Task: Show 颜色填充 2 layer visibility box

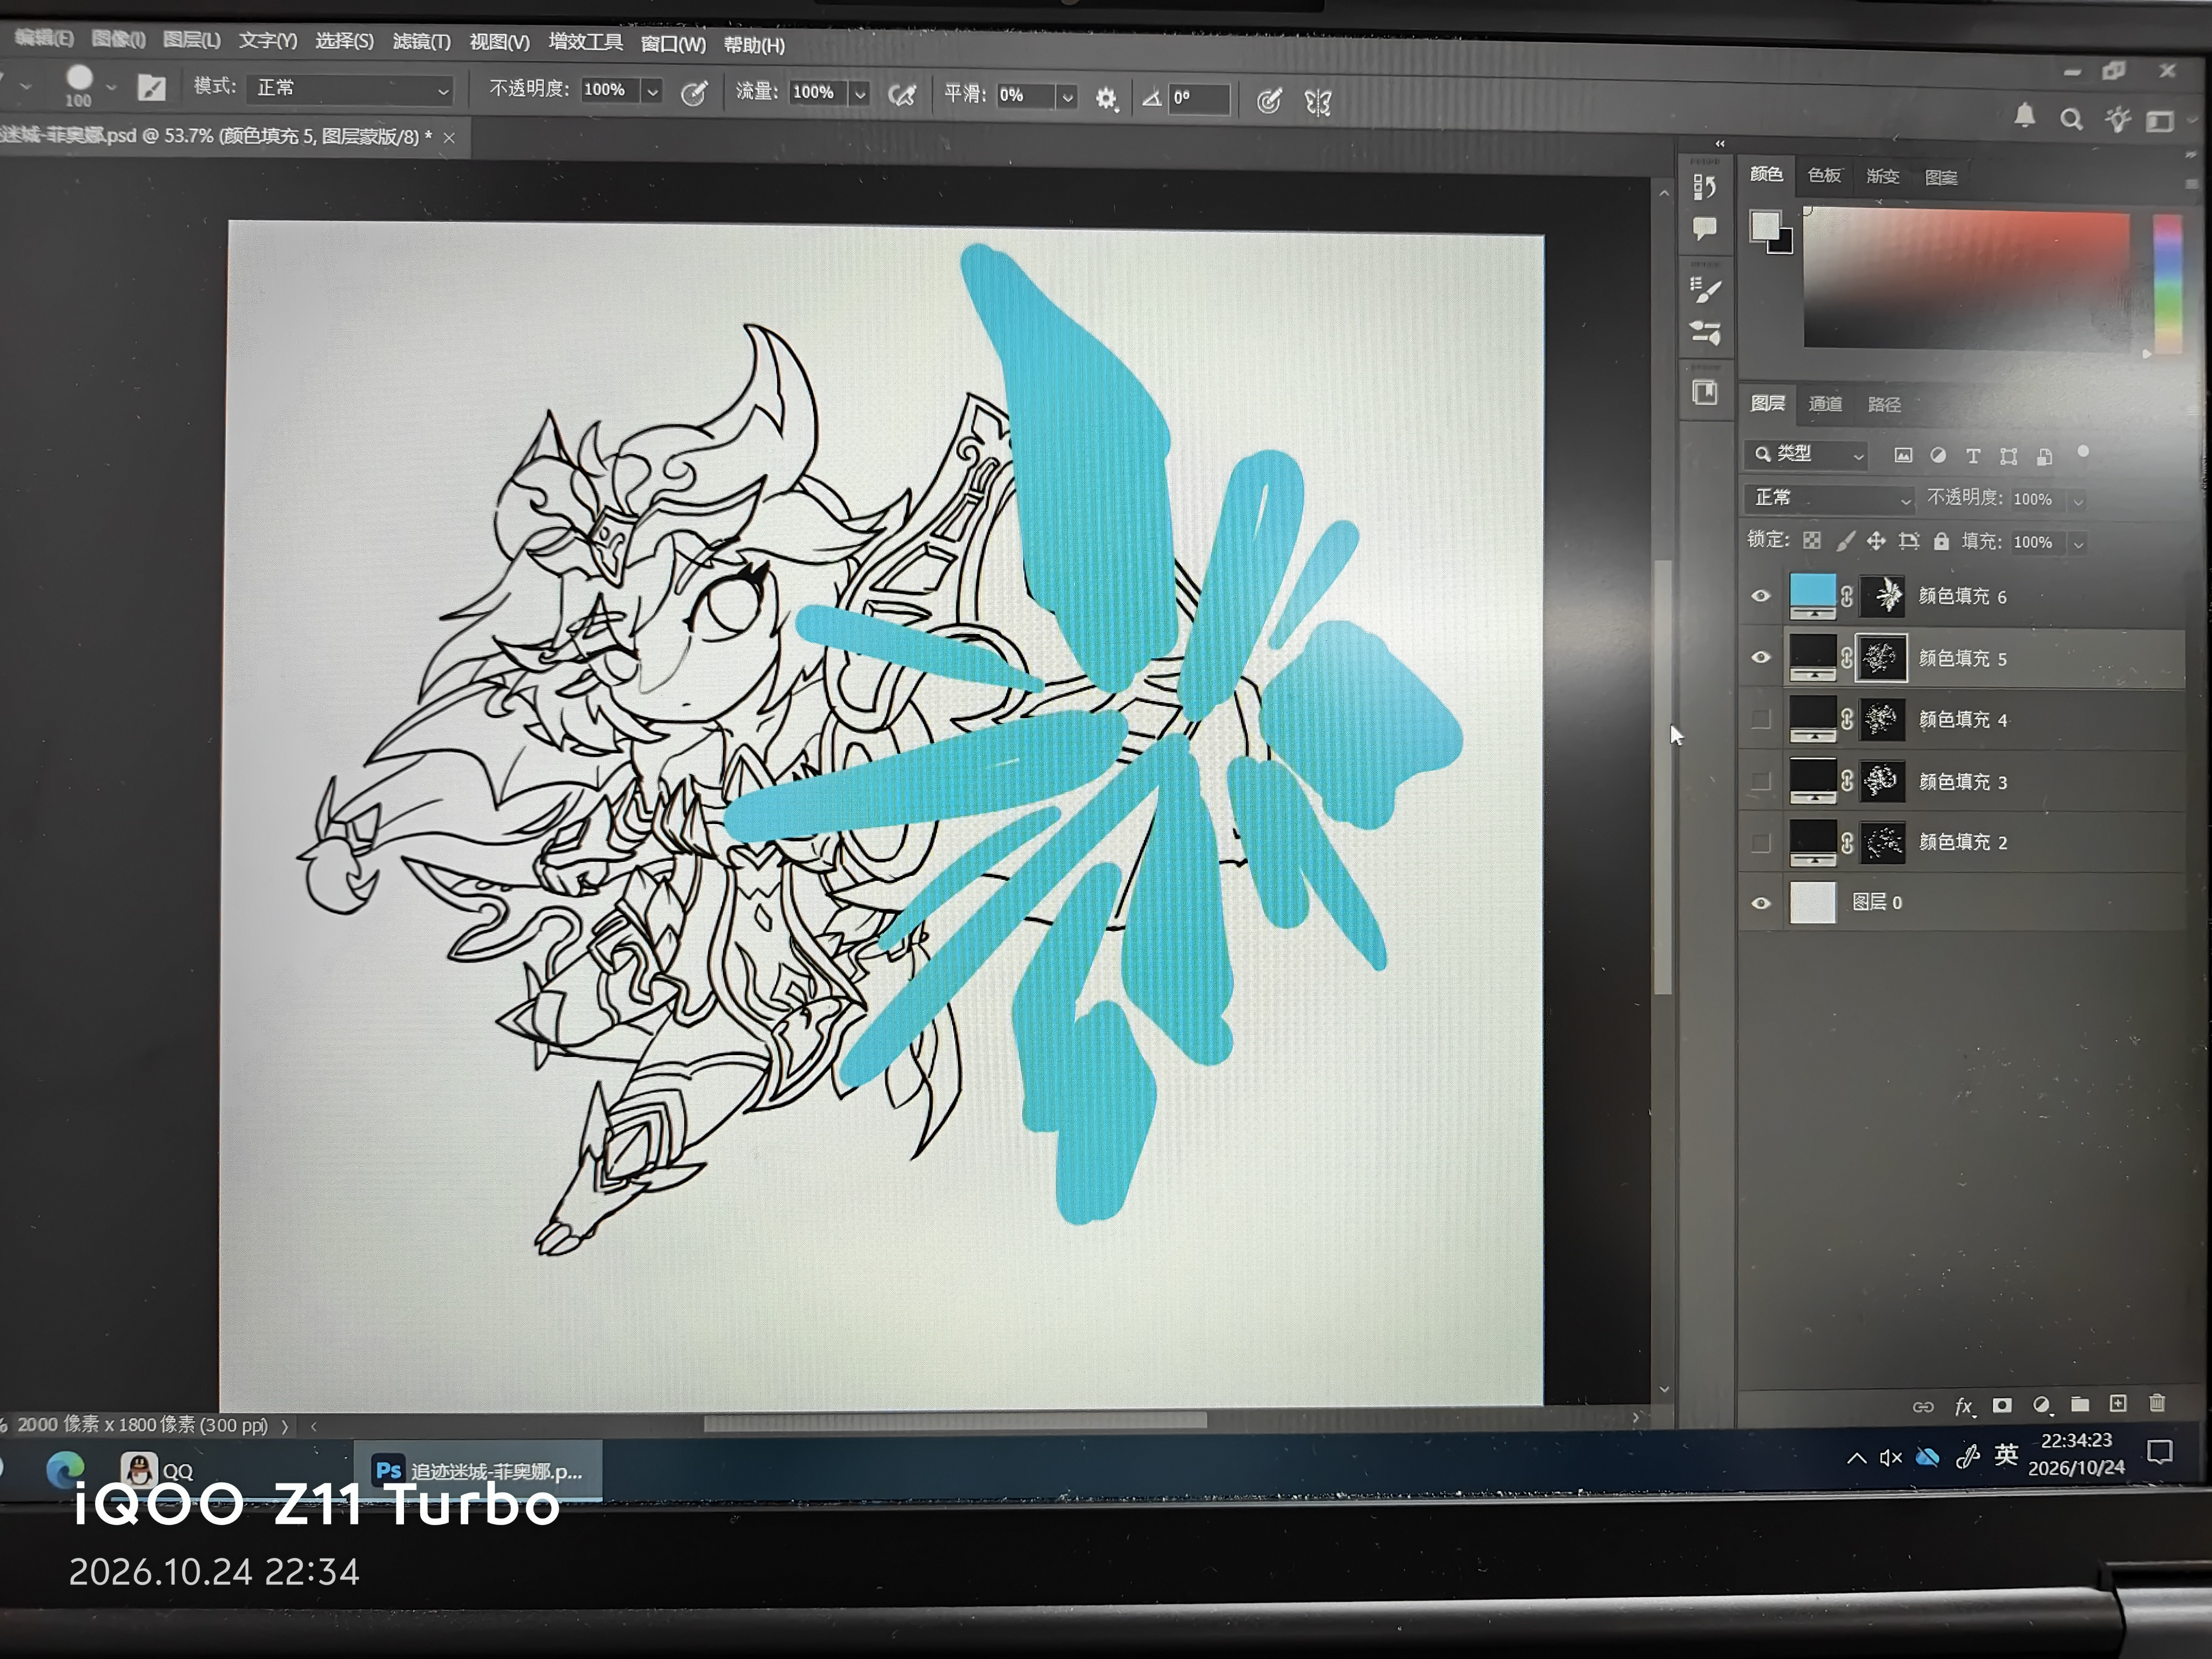Action: 1761,843
